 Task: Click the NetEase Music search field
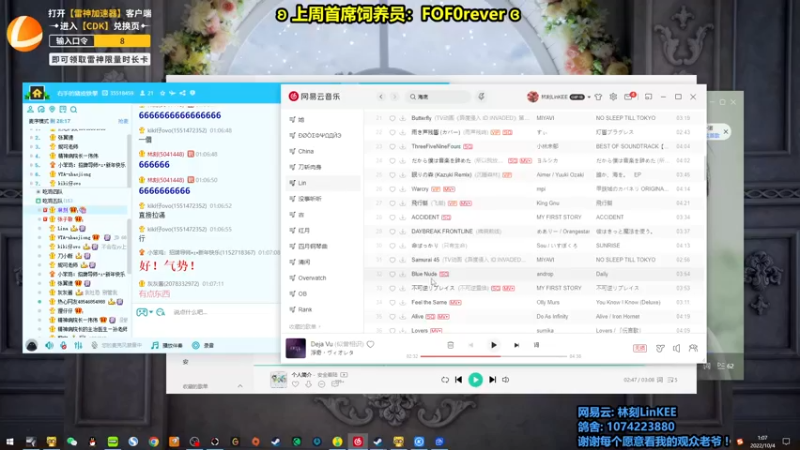point(438,96)
